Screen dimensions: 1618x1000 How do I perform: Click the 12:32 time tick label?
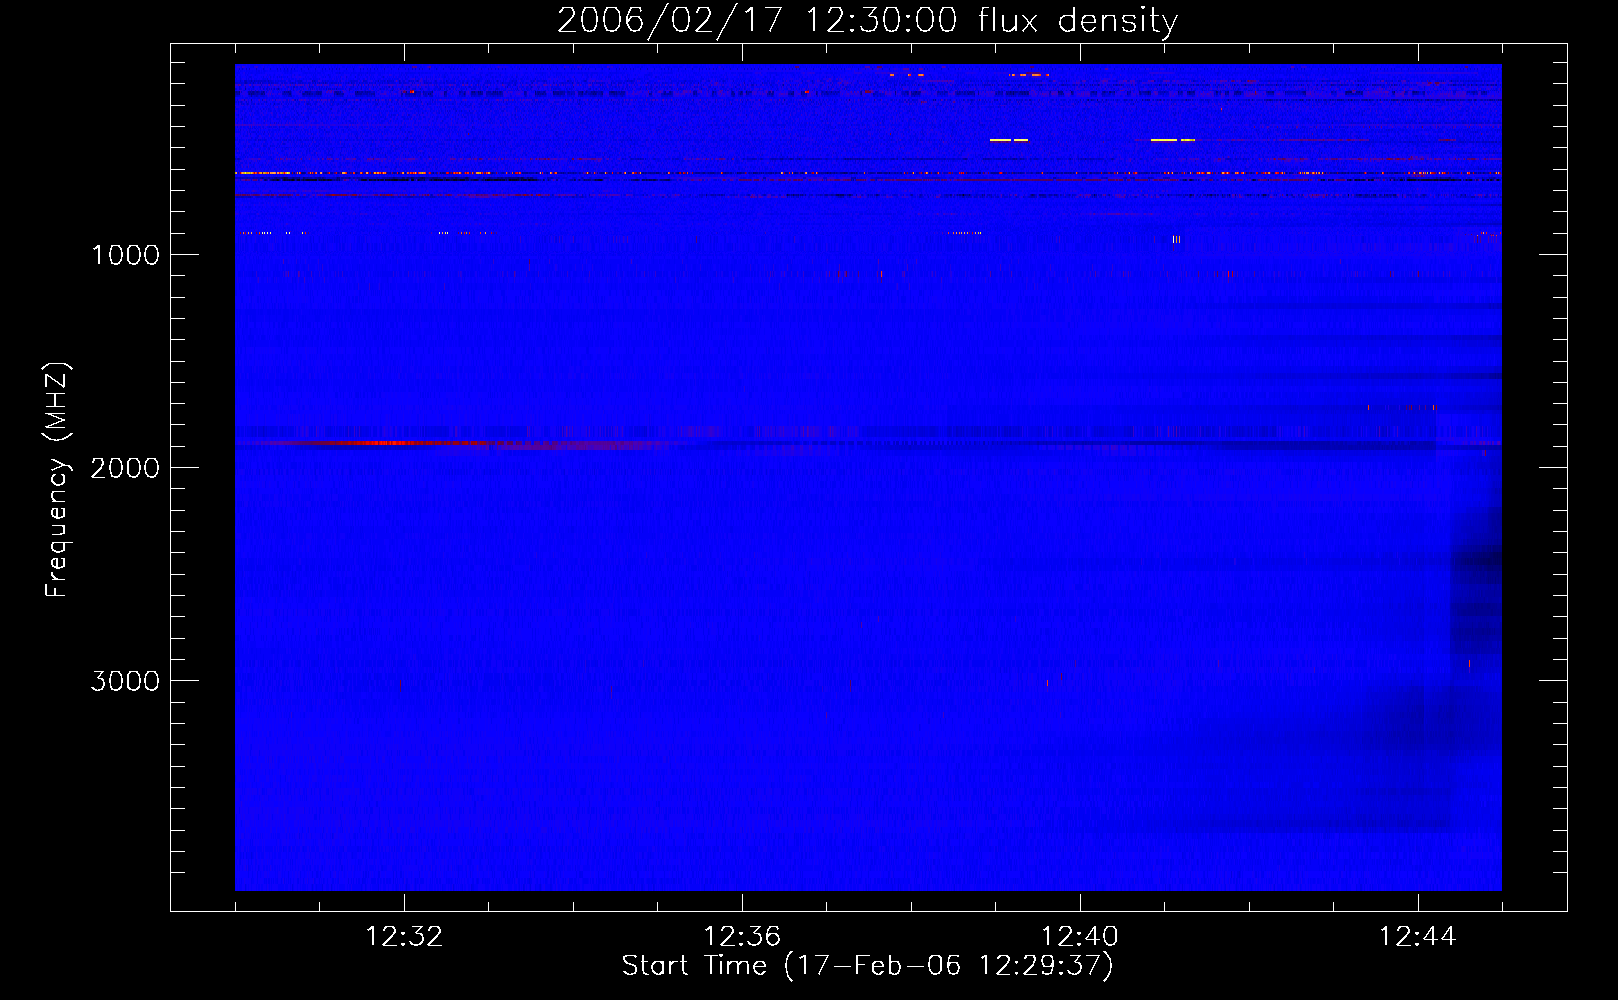coord(404,937)
